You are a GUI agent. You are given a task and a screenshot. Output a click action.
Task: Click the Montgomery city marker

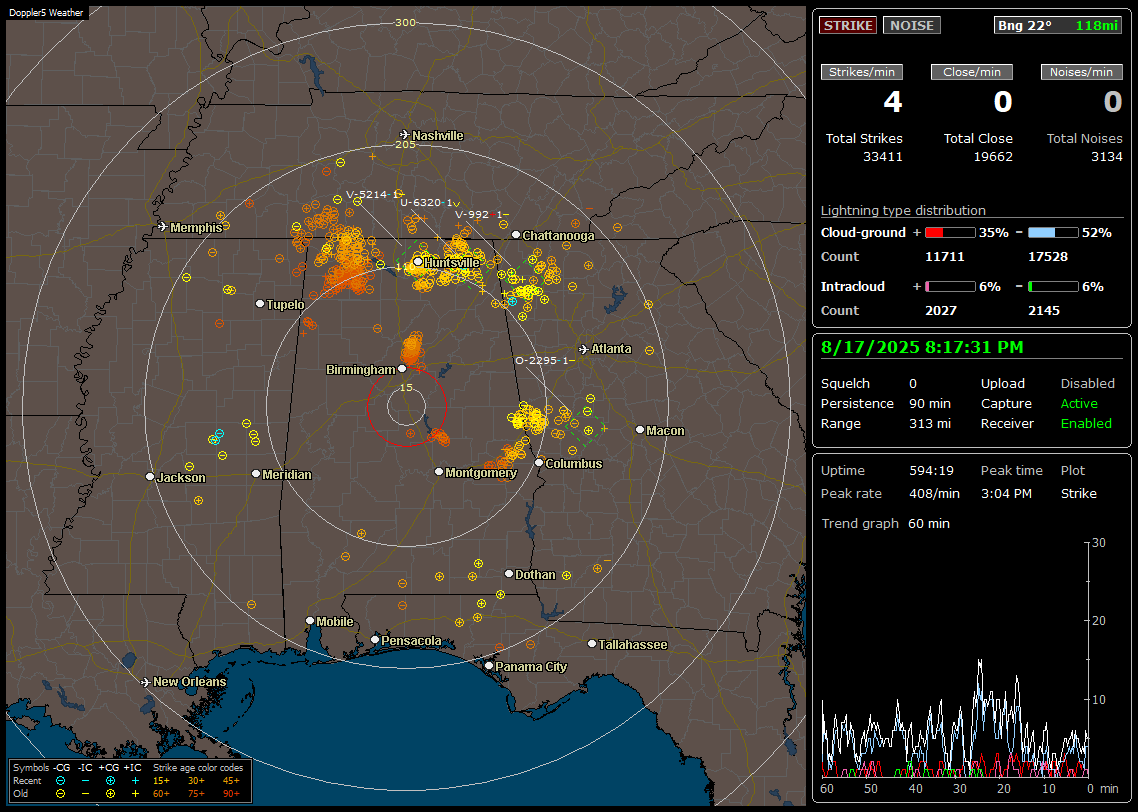pyautogui.click(x=439, y=472)
